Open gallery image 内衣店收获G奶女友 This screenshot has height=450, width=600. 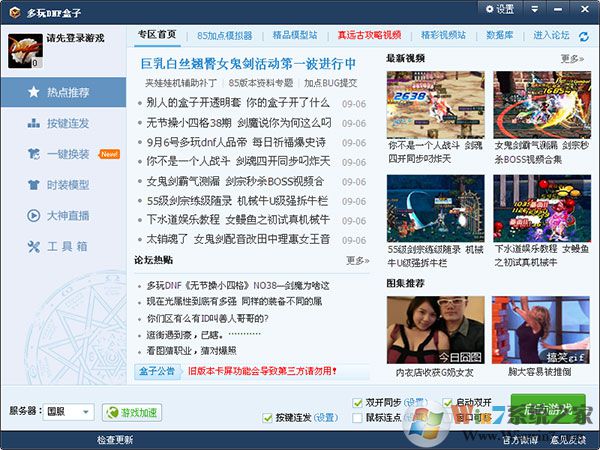pyautogui.click(x=435, y=330)
